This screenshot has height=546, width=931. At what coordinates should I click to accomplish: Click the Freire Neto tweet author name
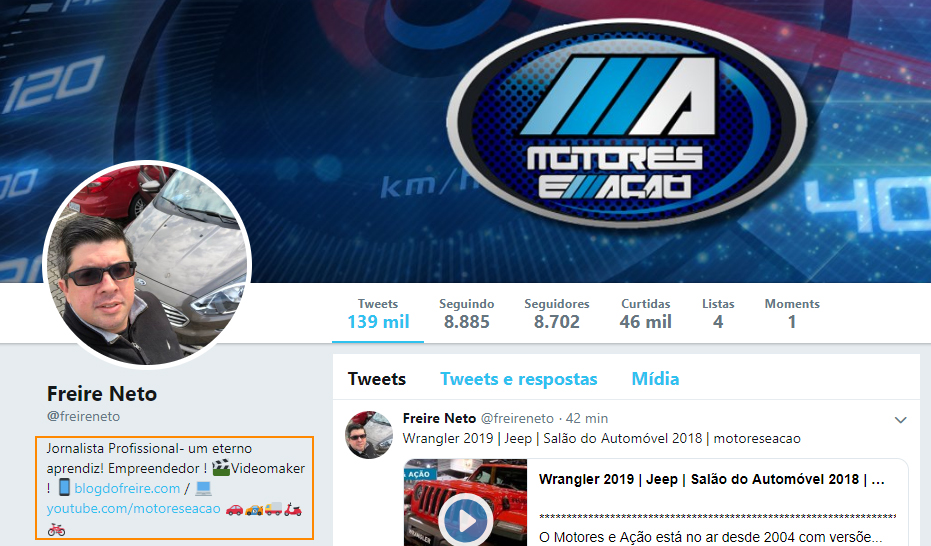pyautogui.click(x=439, y=418)
